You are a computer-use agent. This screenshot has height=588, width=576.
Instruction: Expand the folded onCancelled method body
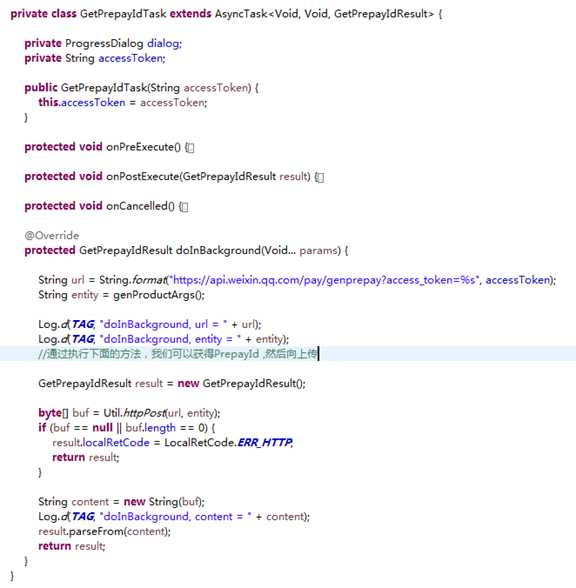point(184,207)
